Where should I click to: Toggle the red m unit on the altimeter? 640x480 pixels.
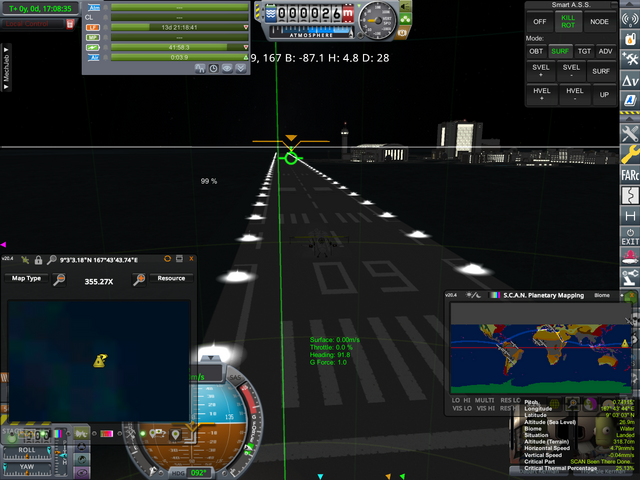click(x=348, y=13)
